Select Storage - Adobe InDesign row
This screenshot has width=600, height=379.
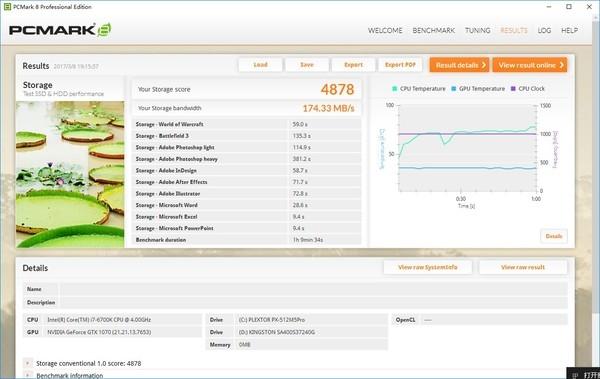[247, 170]
